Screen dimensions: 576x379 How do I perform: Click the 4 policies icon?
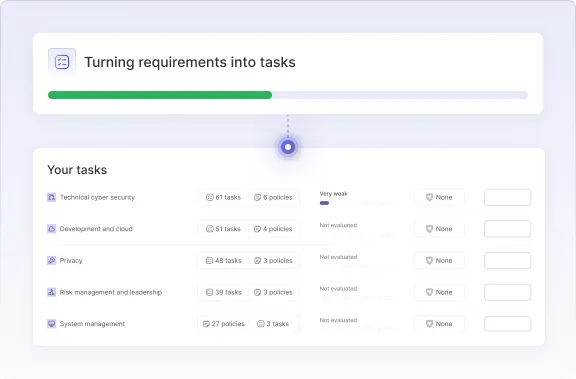(x=258, y=229)
